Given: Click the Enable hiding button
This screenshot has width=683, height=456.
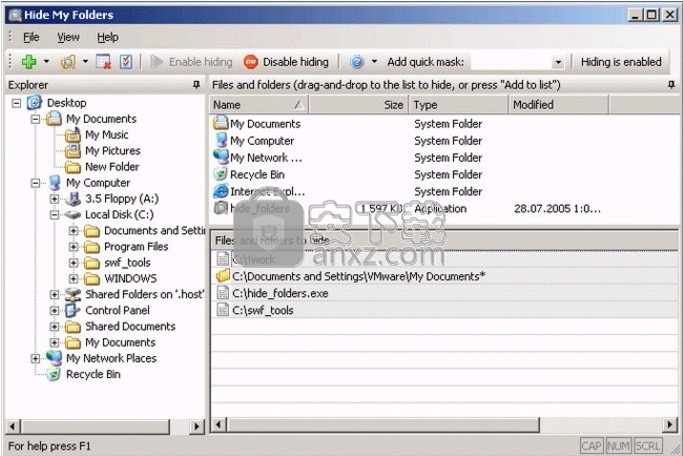Looking at the screenshot, I should tap(191, 62).
